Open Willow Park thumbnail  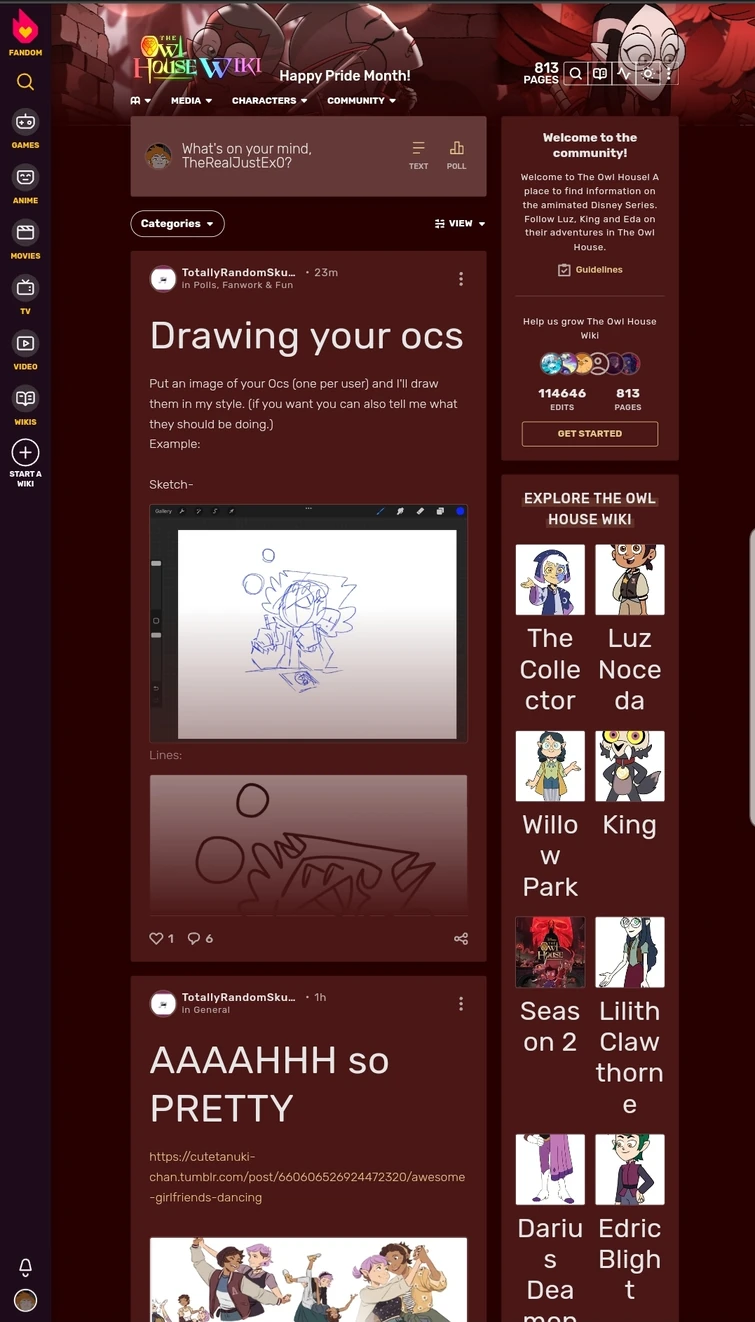coord(550,766)
